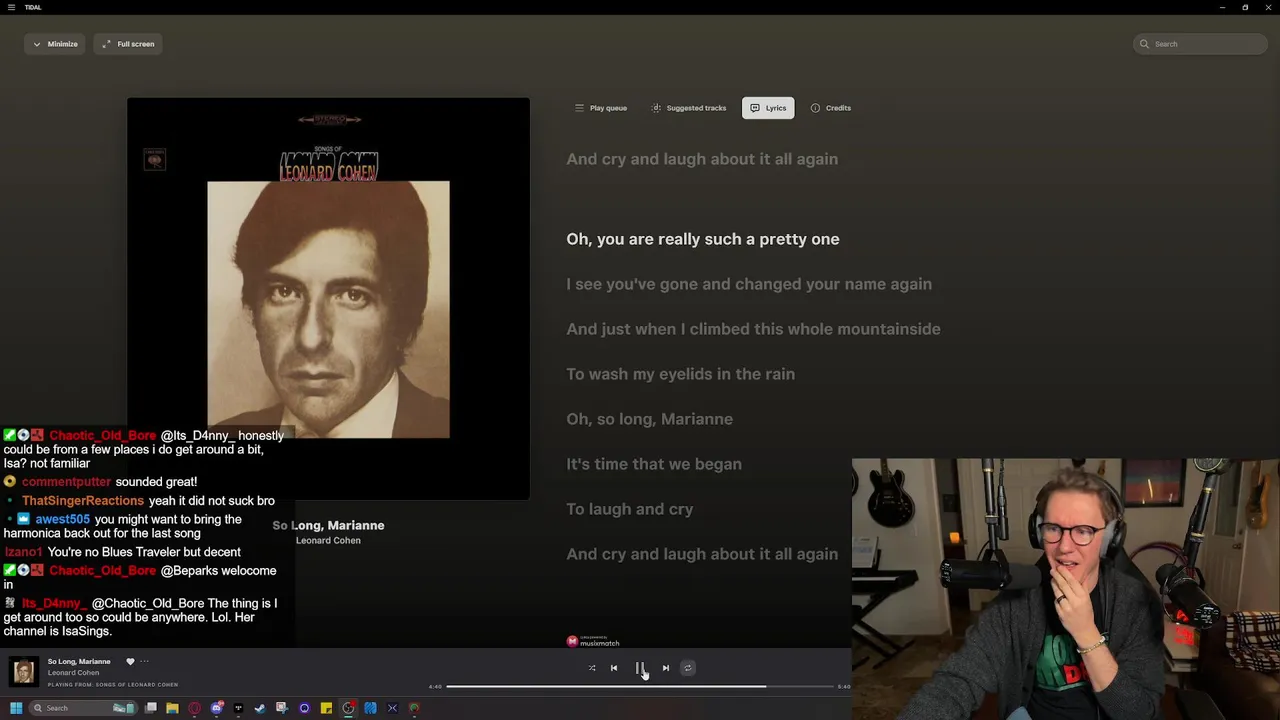
Task: Open Steam from the taskbar
Action: click(x=260, y=708)
